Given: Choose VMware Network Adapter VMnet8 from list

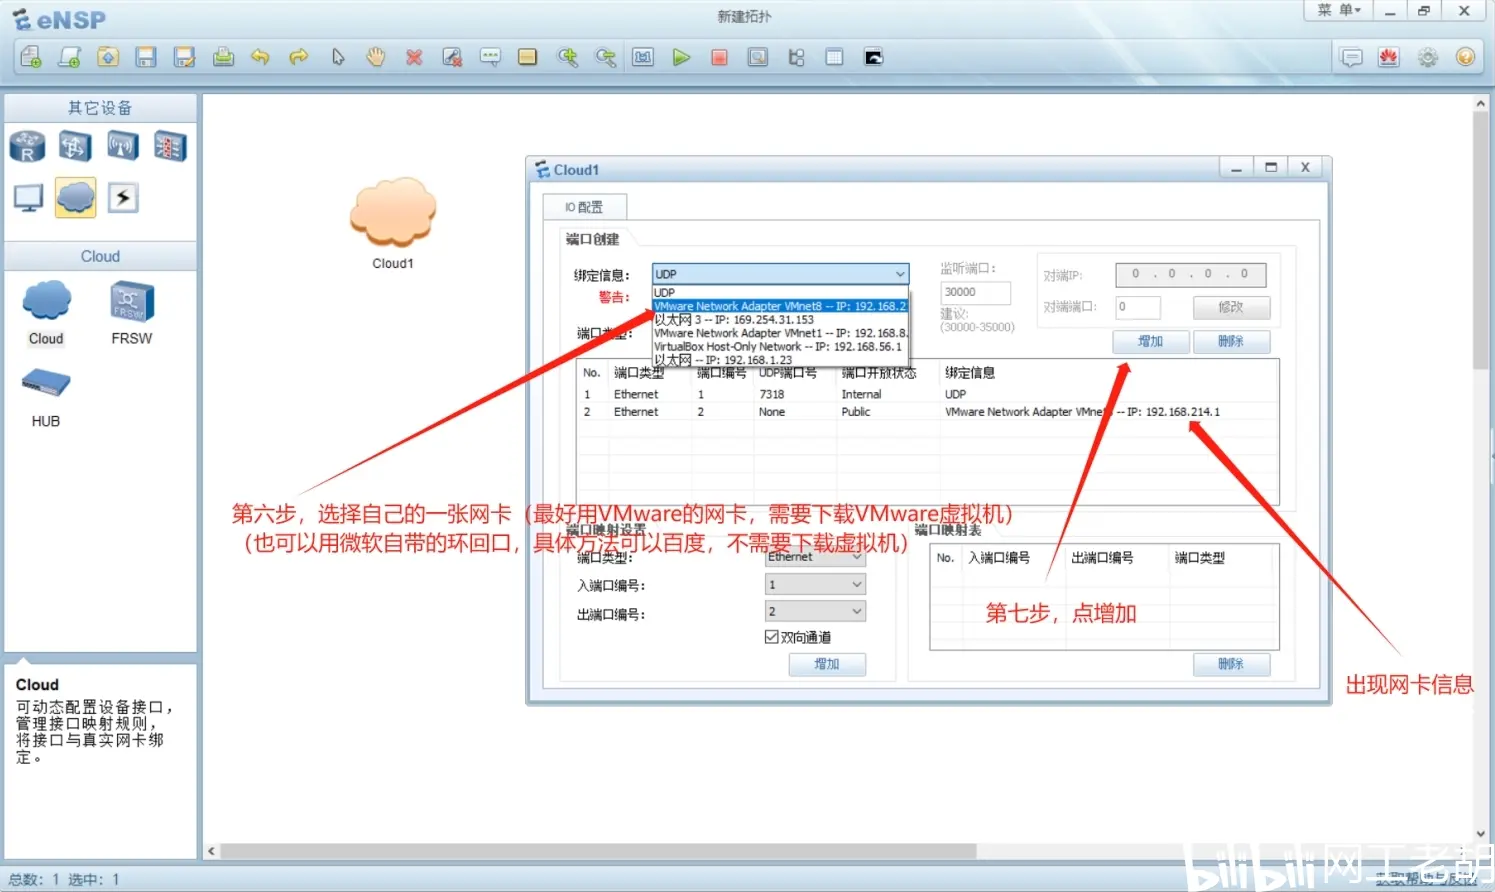Looking at the screenshot, I should point(780,306).
